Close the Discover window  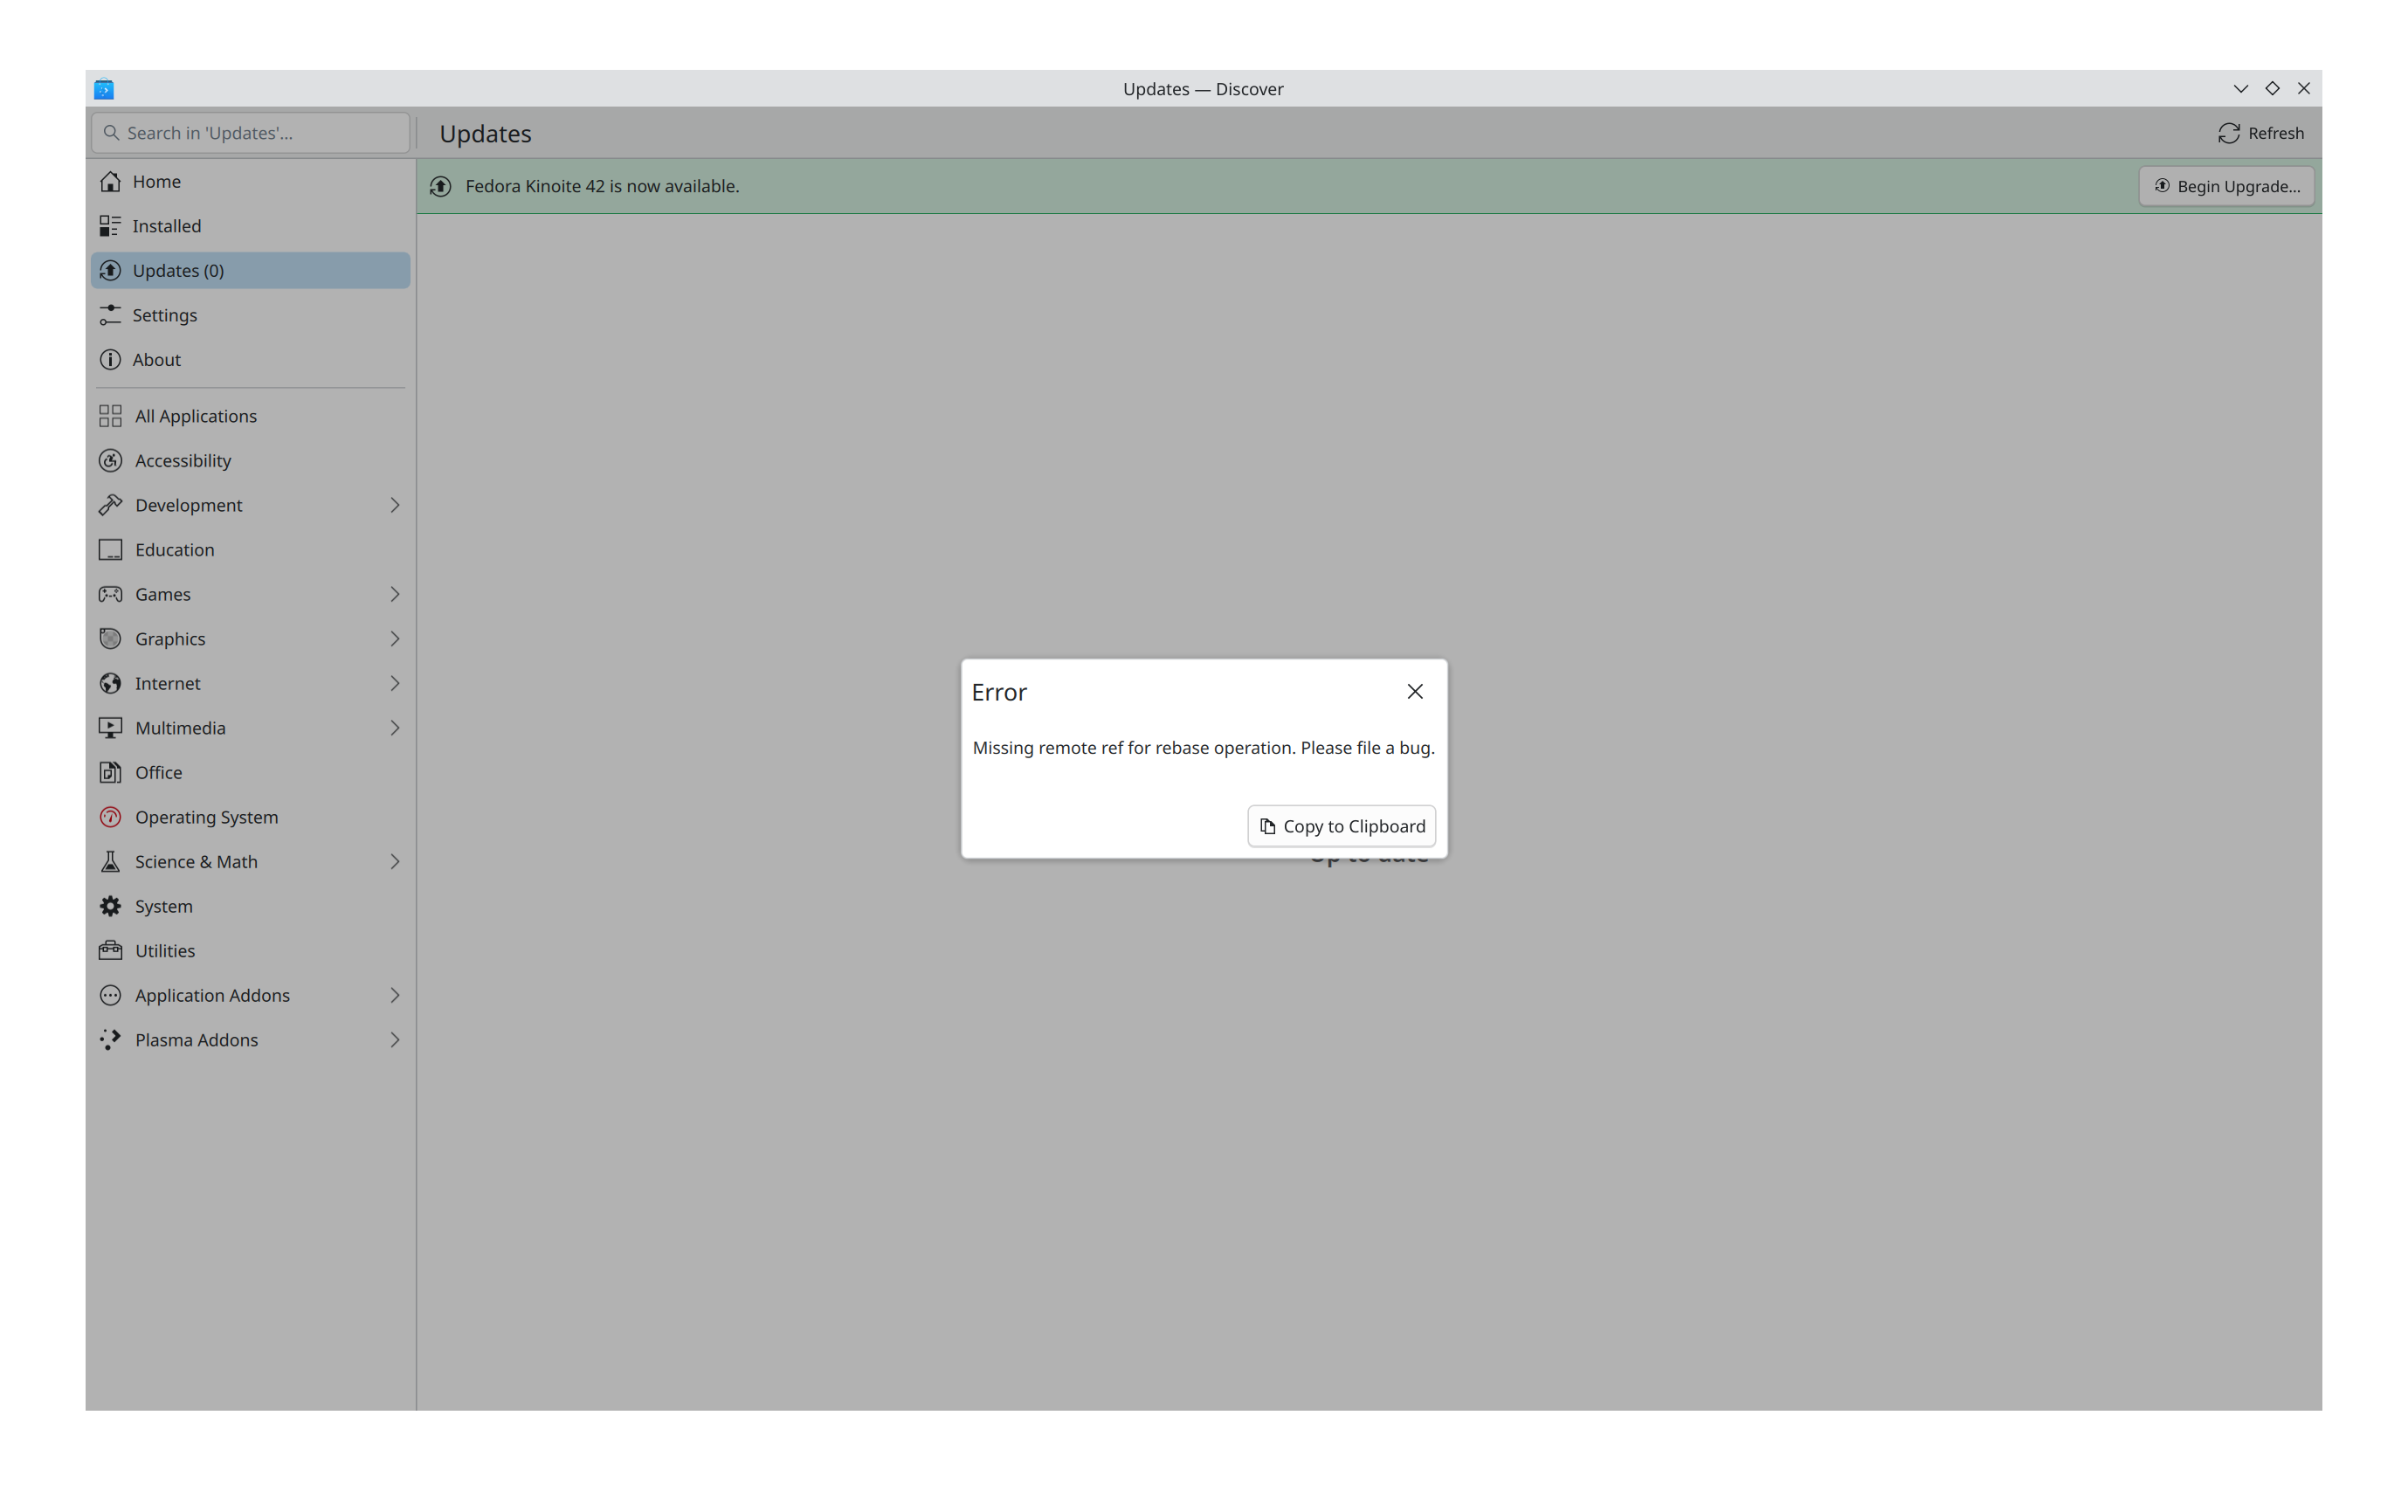2304,89
